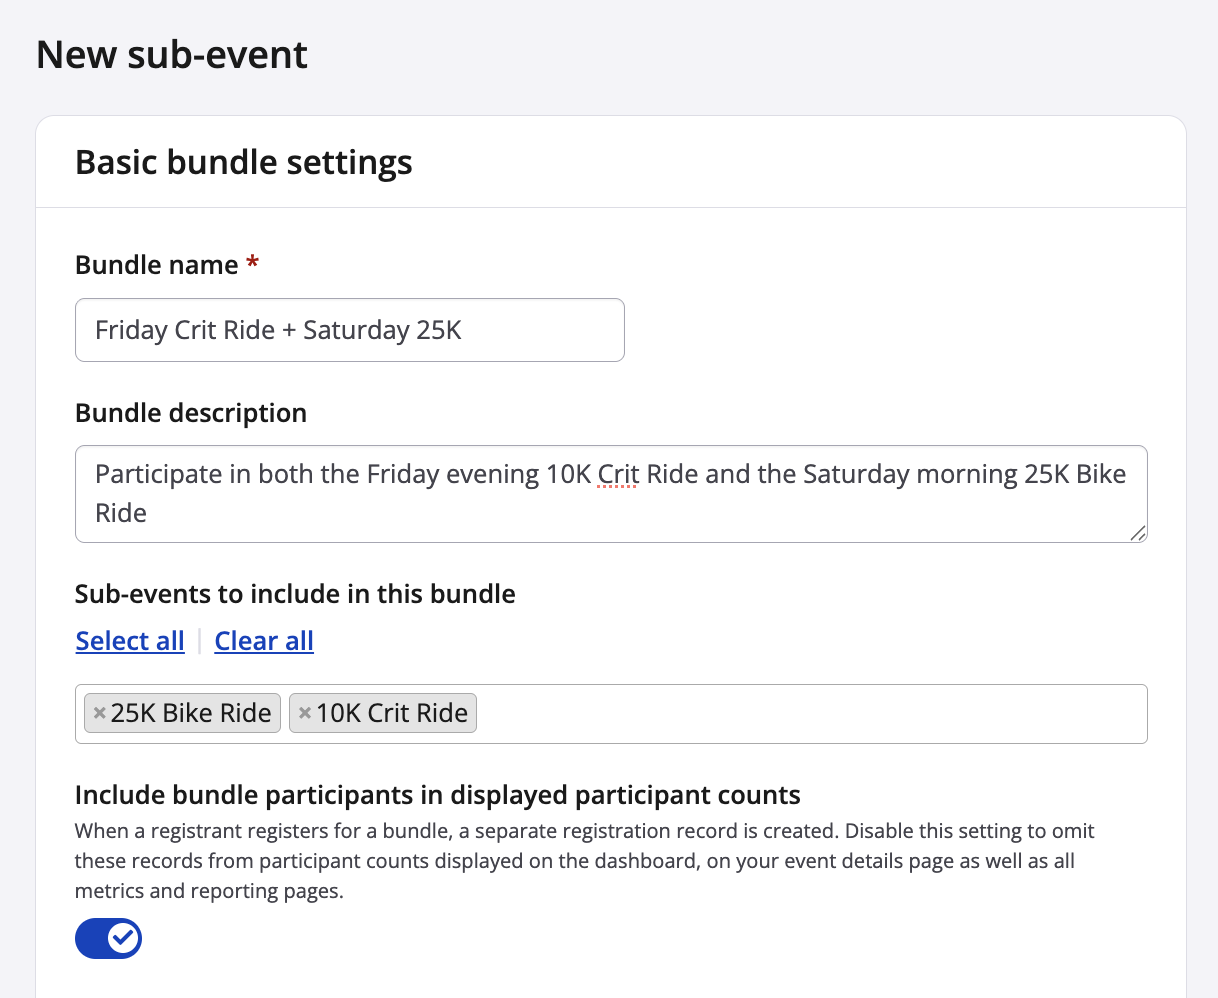Click the Select all link
The width and height of the screenshot is (1218, 998).
click(x=130, y=641)
